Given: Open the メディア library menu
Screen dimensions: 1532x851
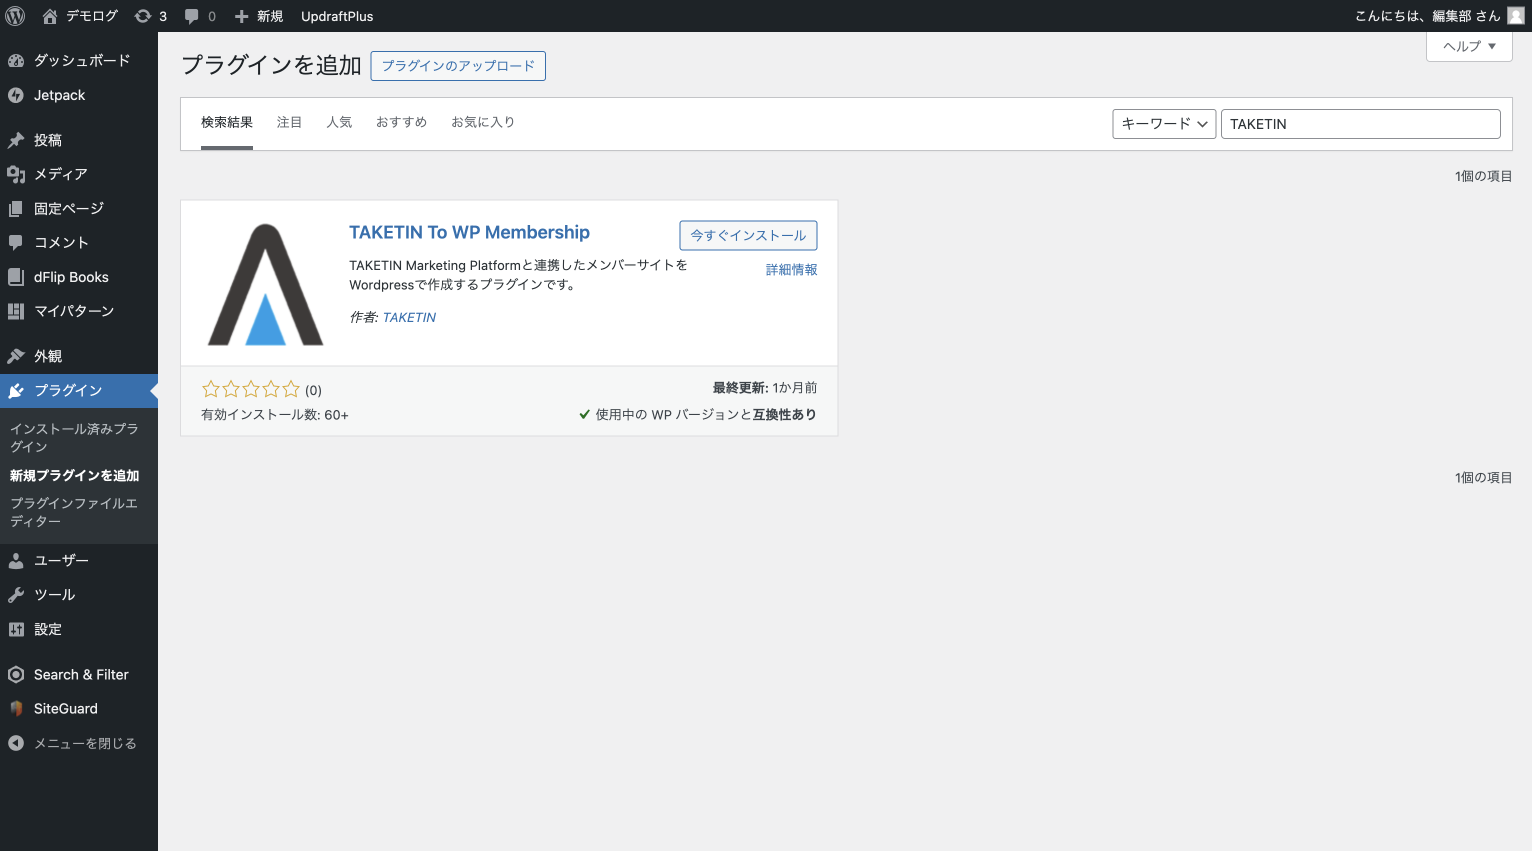Looking at the screenshot, I should tap(79, 174).
